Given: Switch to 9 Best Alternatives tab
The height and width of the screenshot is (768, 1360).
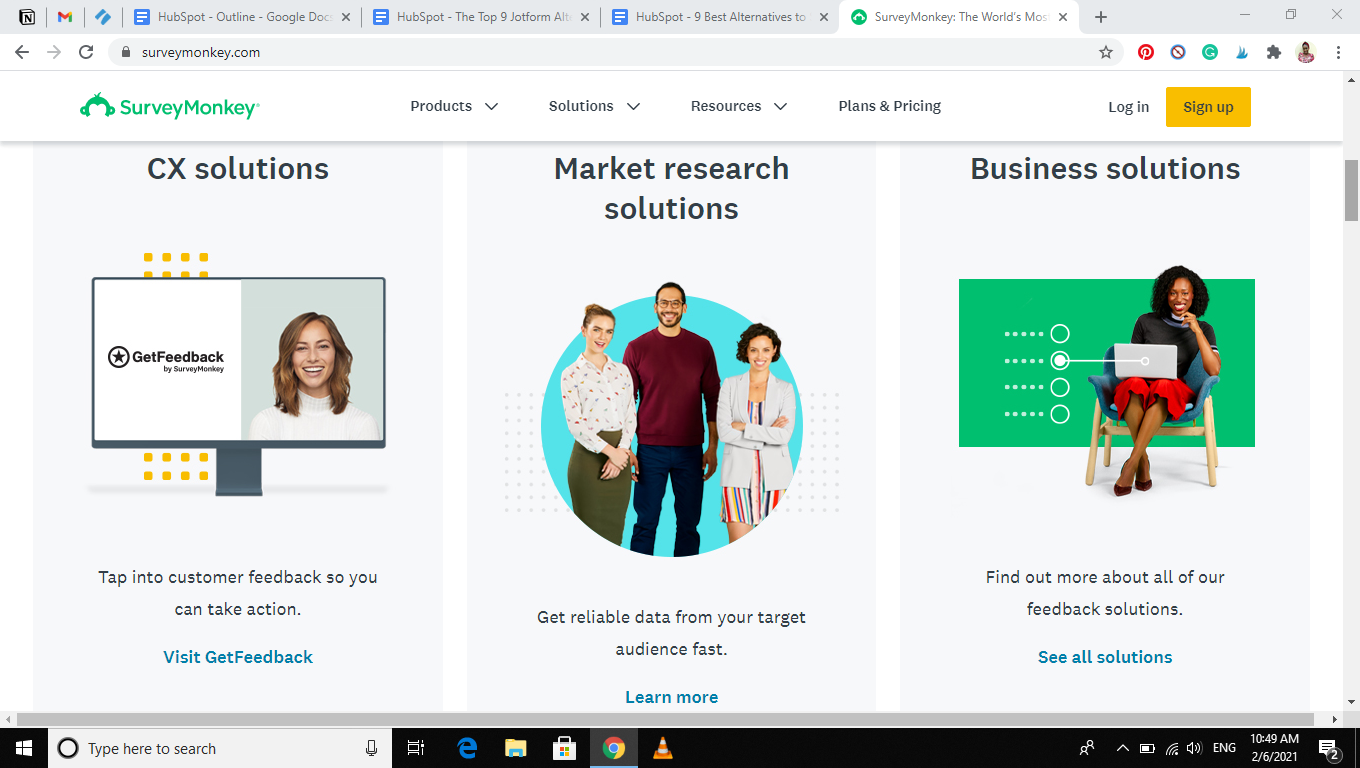Looking at the screenshot, I should [720, 17].
